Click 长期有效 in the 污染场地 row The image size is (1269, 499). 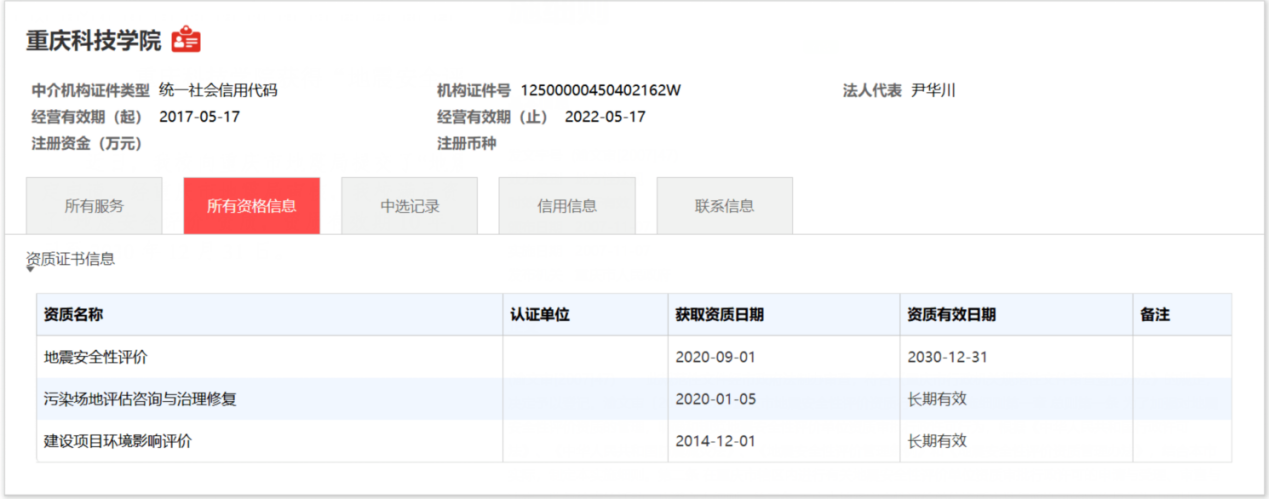[x=937, y=399]
